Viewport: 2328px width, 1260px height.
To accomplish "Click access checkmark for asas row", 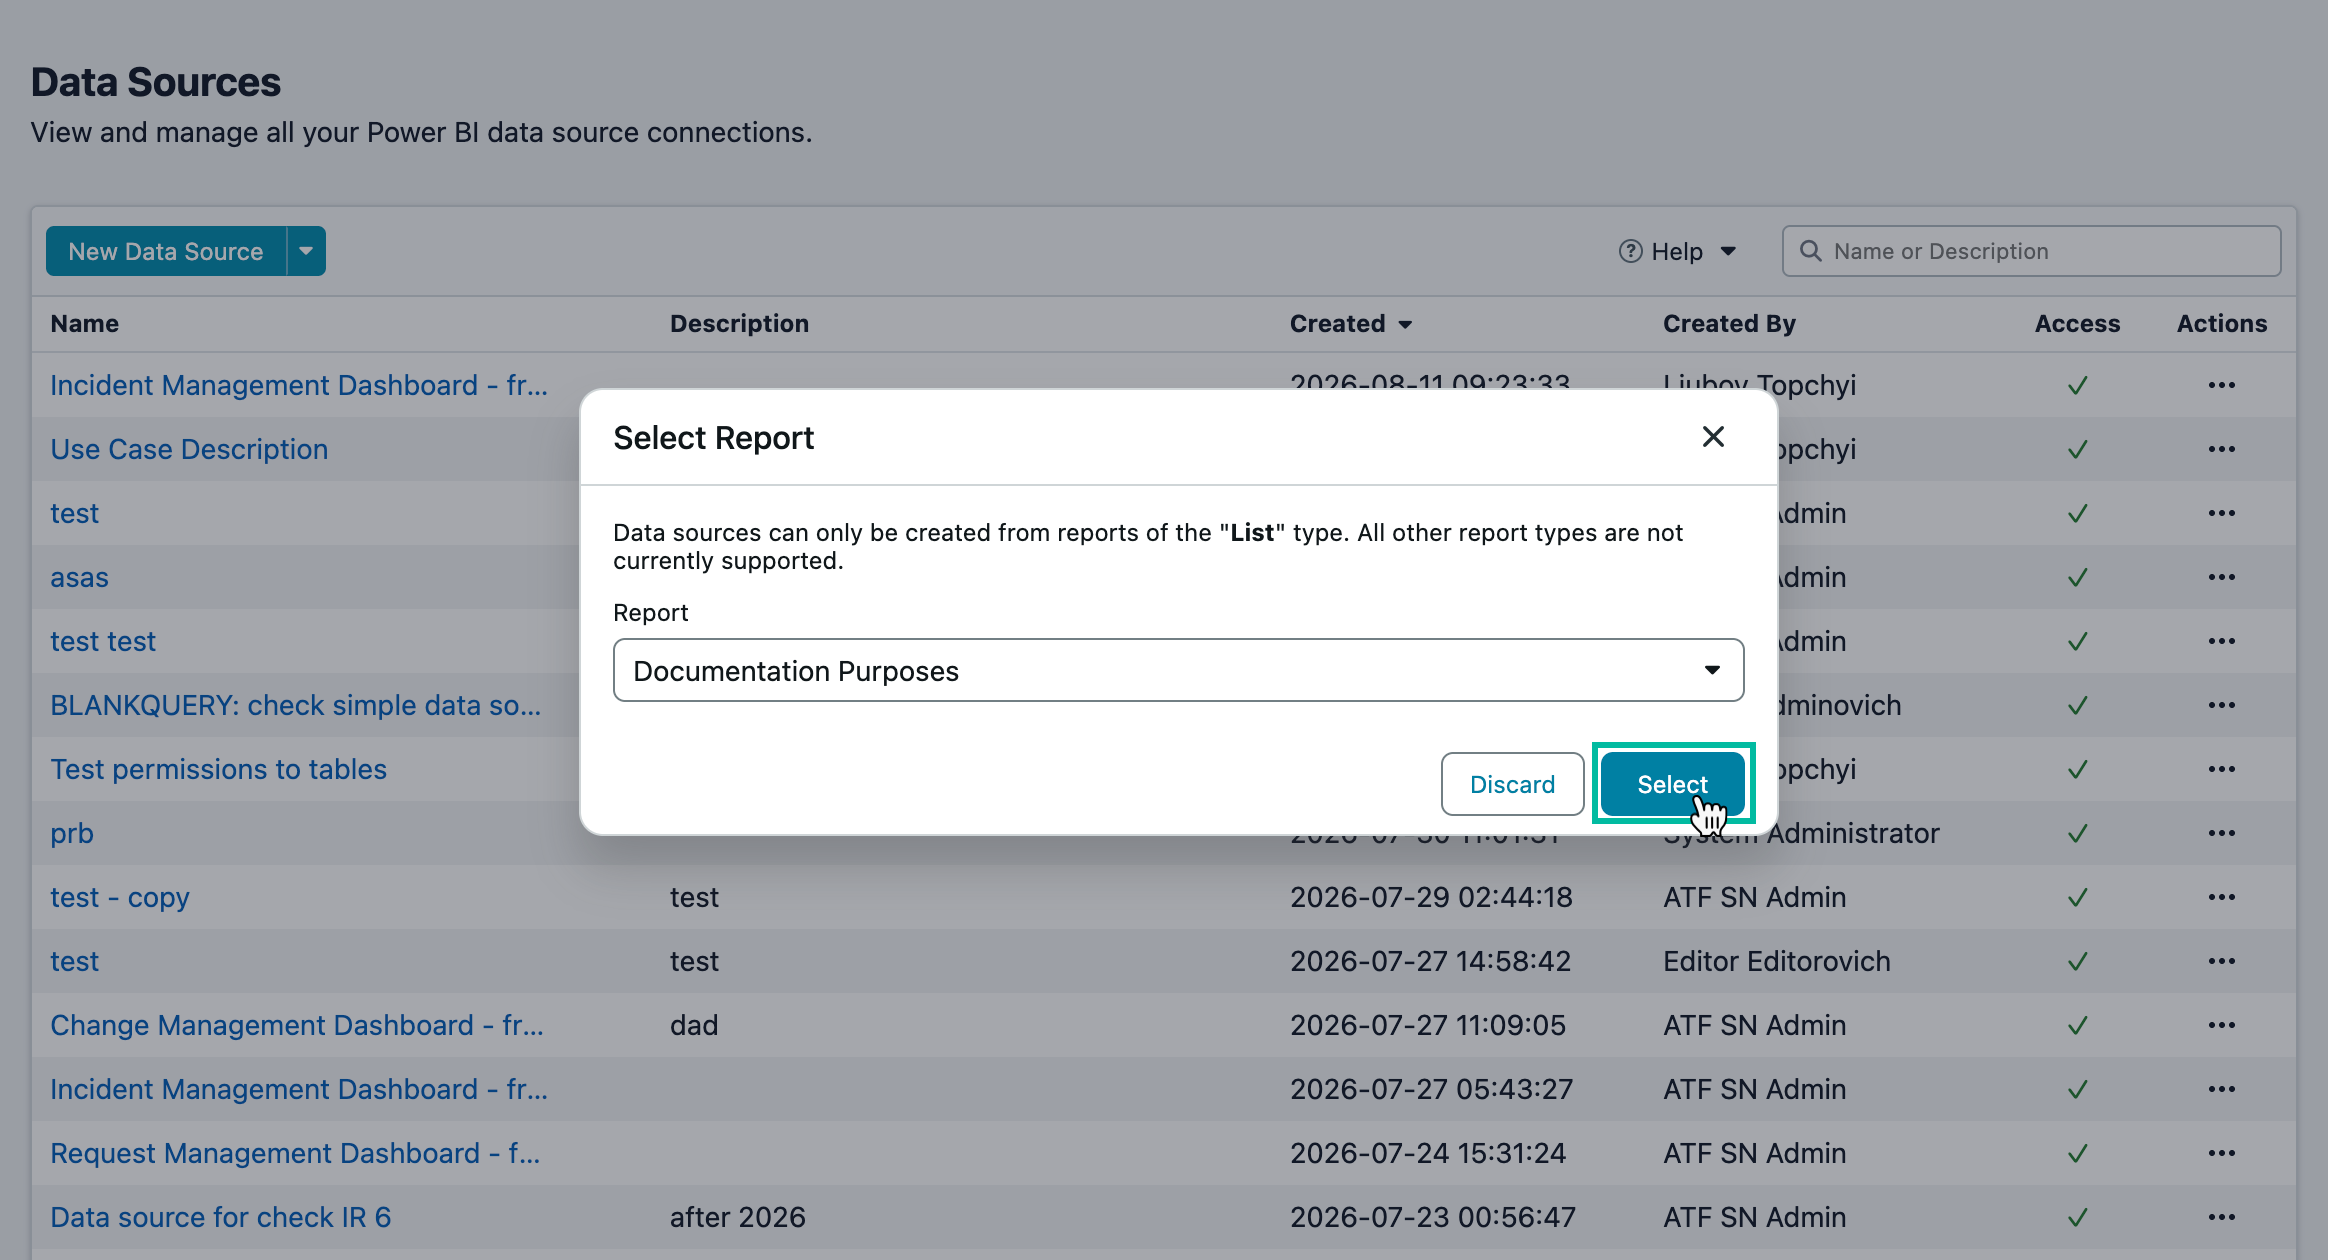I will tap(2077, 577).
